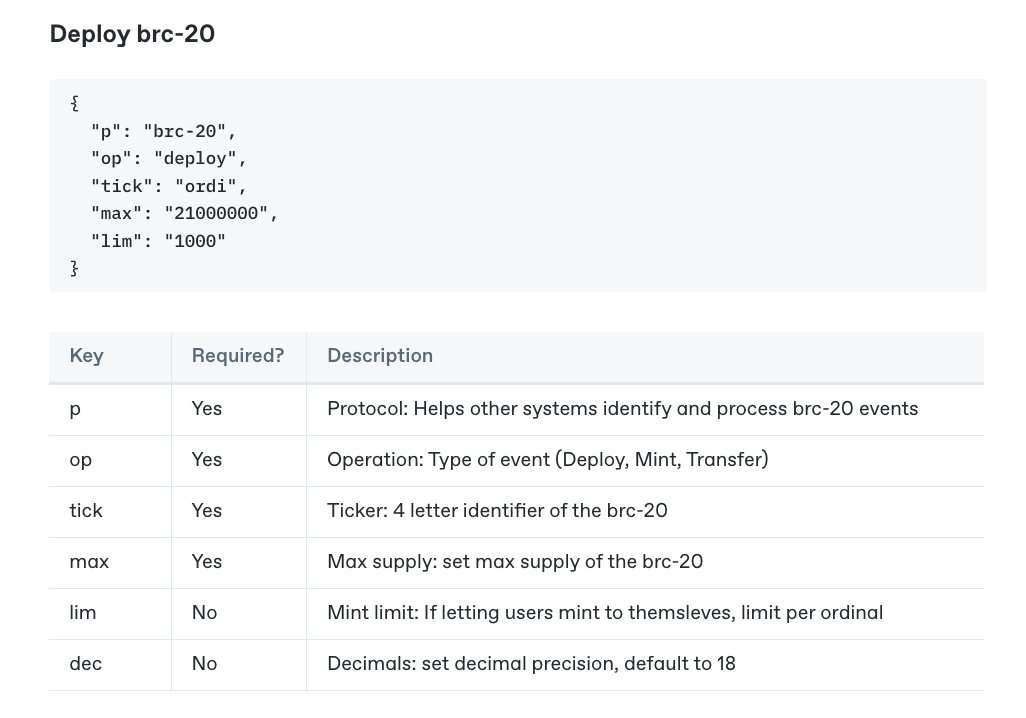Screen dimensions: 1026x718
Task: Click the Mint limit description text
Action: 605,613
